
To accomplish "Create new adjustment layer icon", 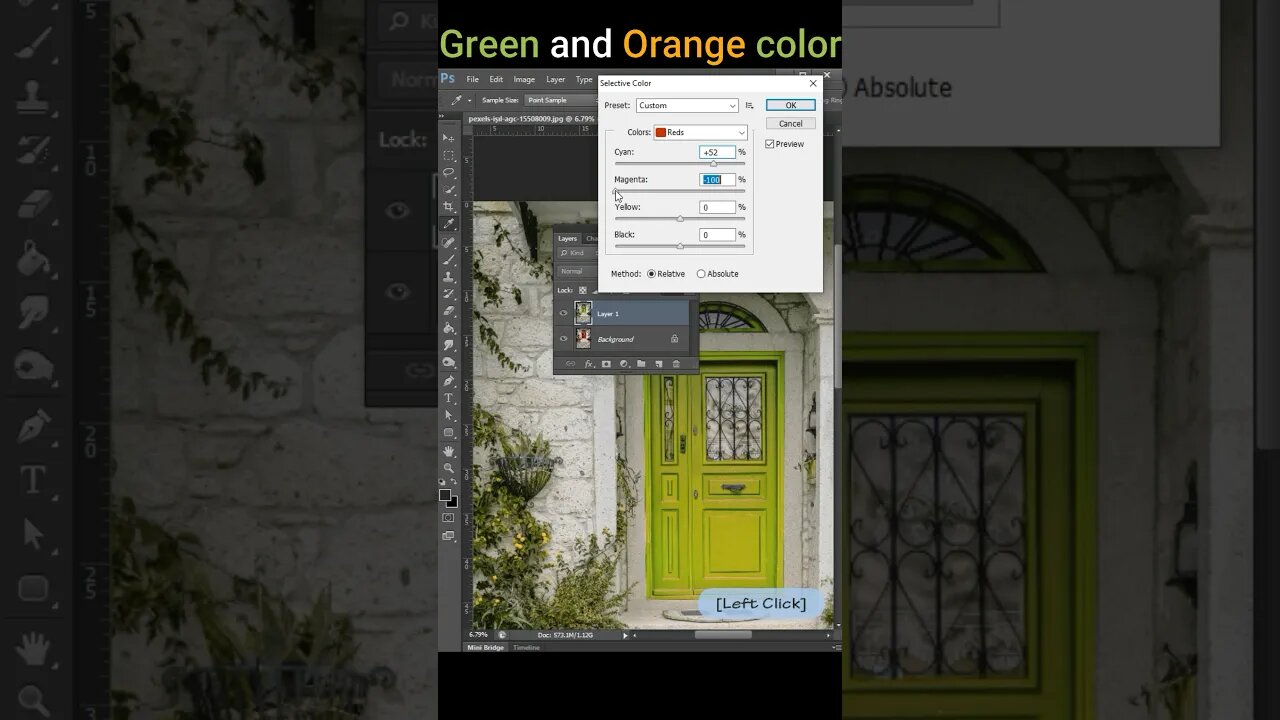I will point(623,364).
